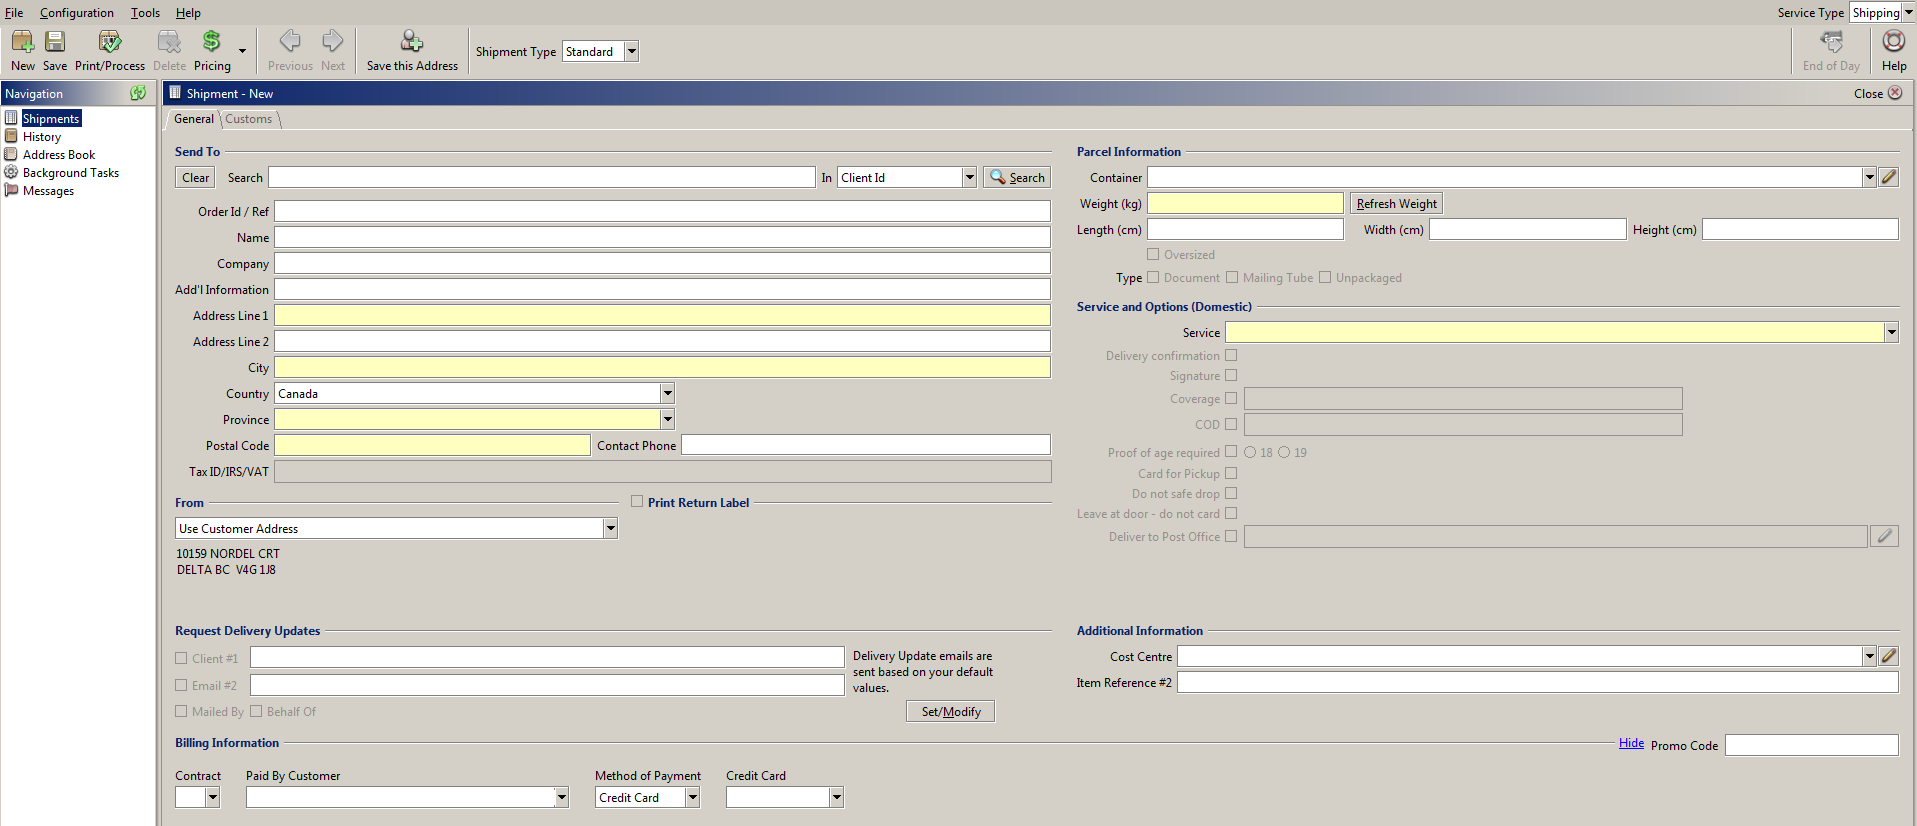Click the Hide link in Billing Information
1917x826 pixels.
1631,743
